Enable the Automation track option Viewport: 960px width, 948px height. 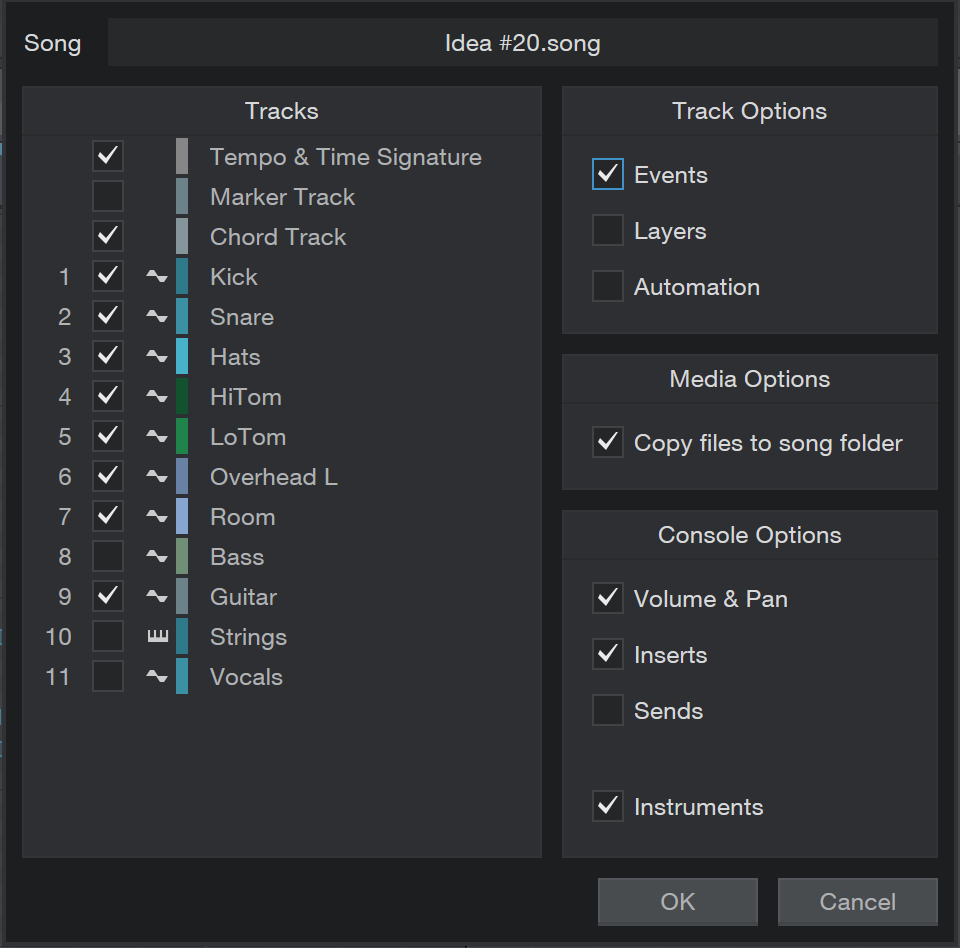tap(608, 286)
